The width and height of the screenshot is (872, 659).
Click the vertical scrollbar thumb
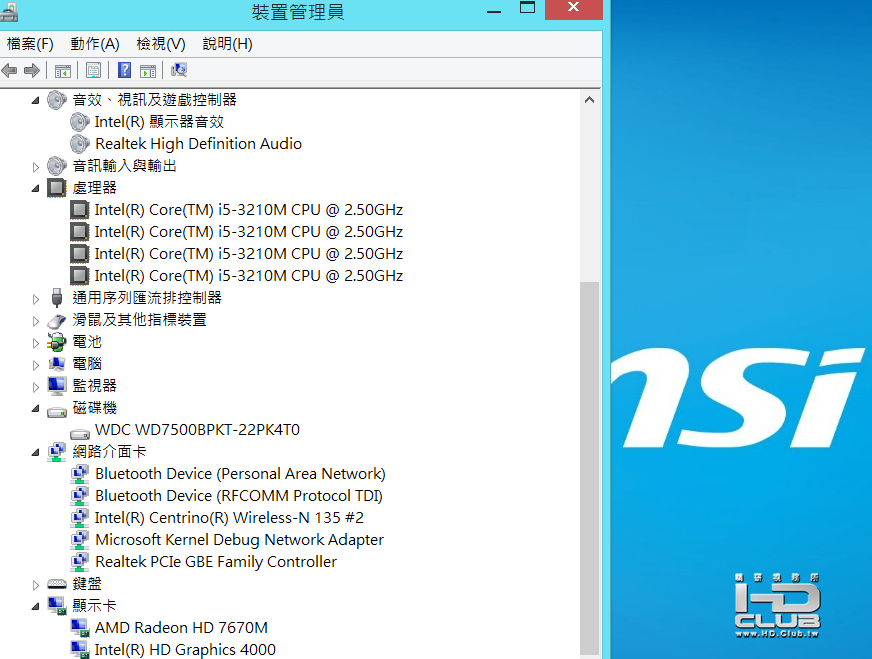tap(589, 468)
